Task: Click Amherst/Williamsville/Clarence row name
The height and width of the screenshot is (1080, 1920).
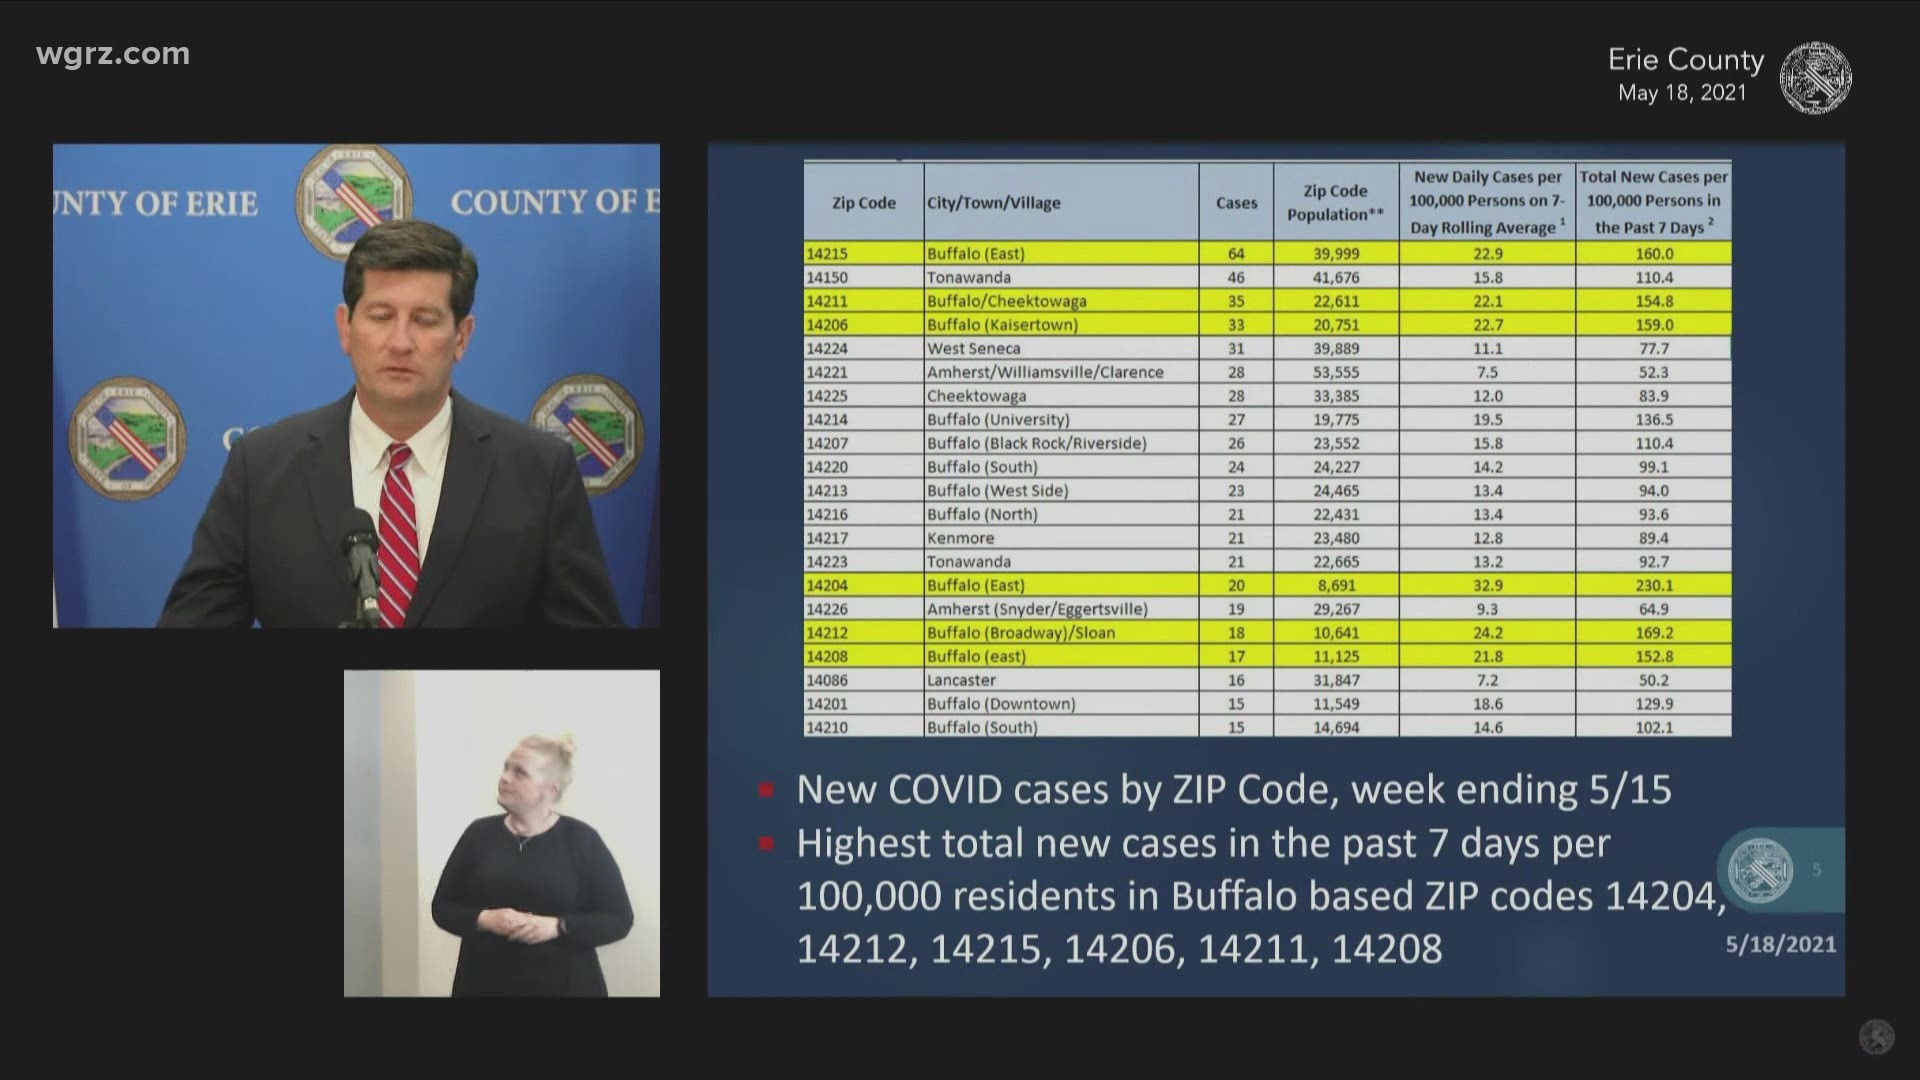Action: [x=1045, y=372]
